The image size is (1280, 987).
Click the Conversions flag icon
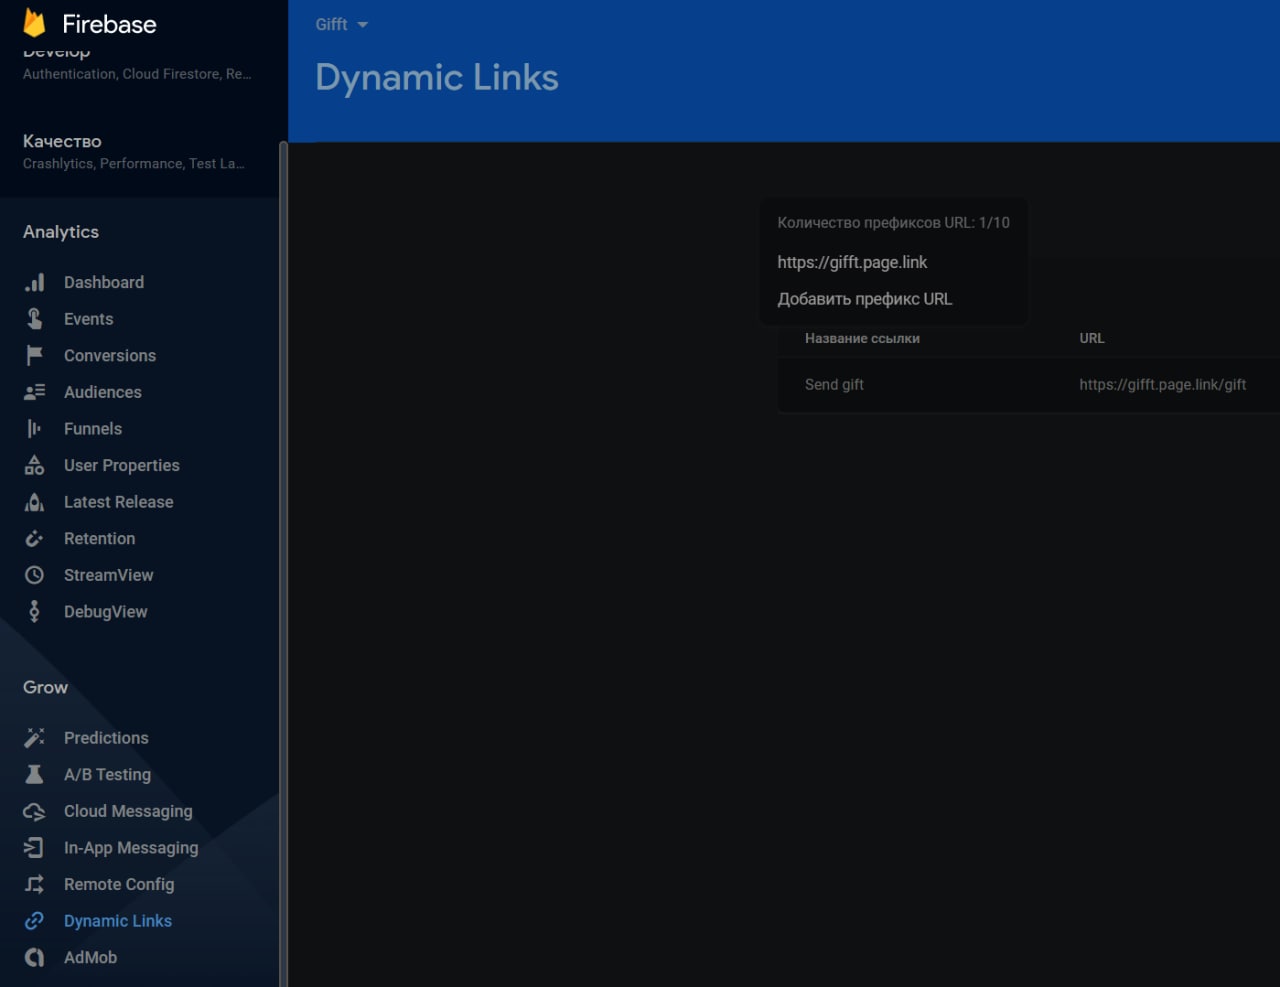[x=34, y=356]
